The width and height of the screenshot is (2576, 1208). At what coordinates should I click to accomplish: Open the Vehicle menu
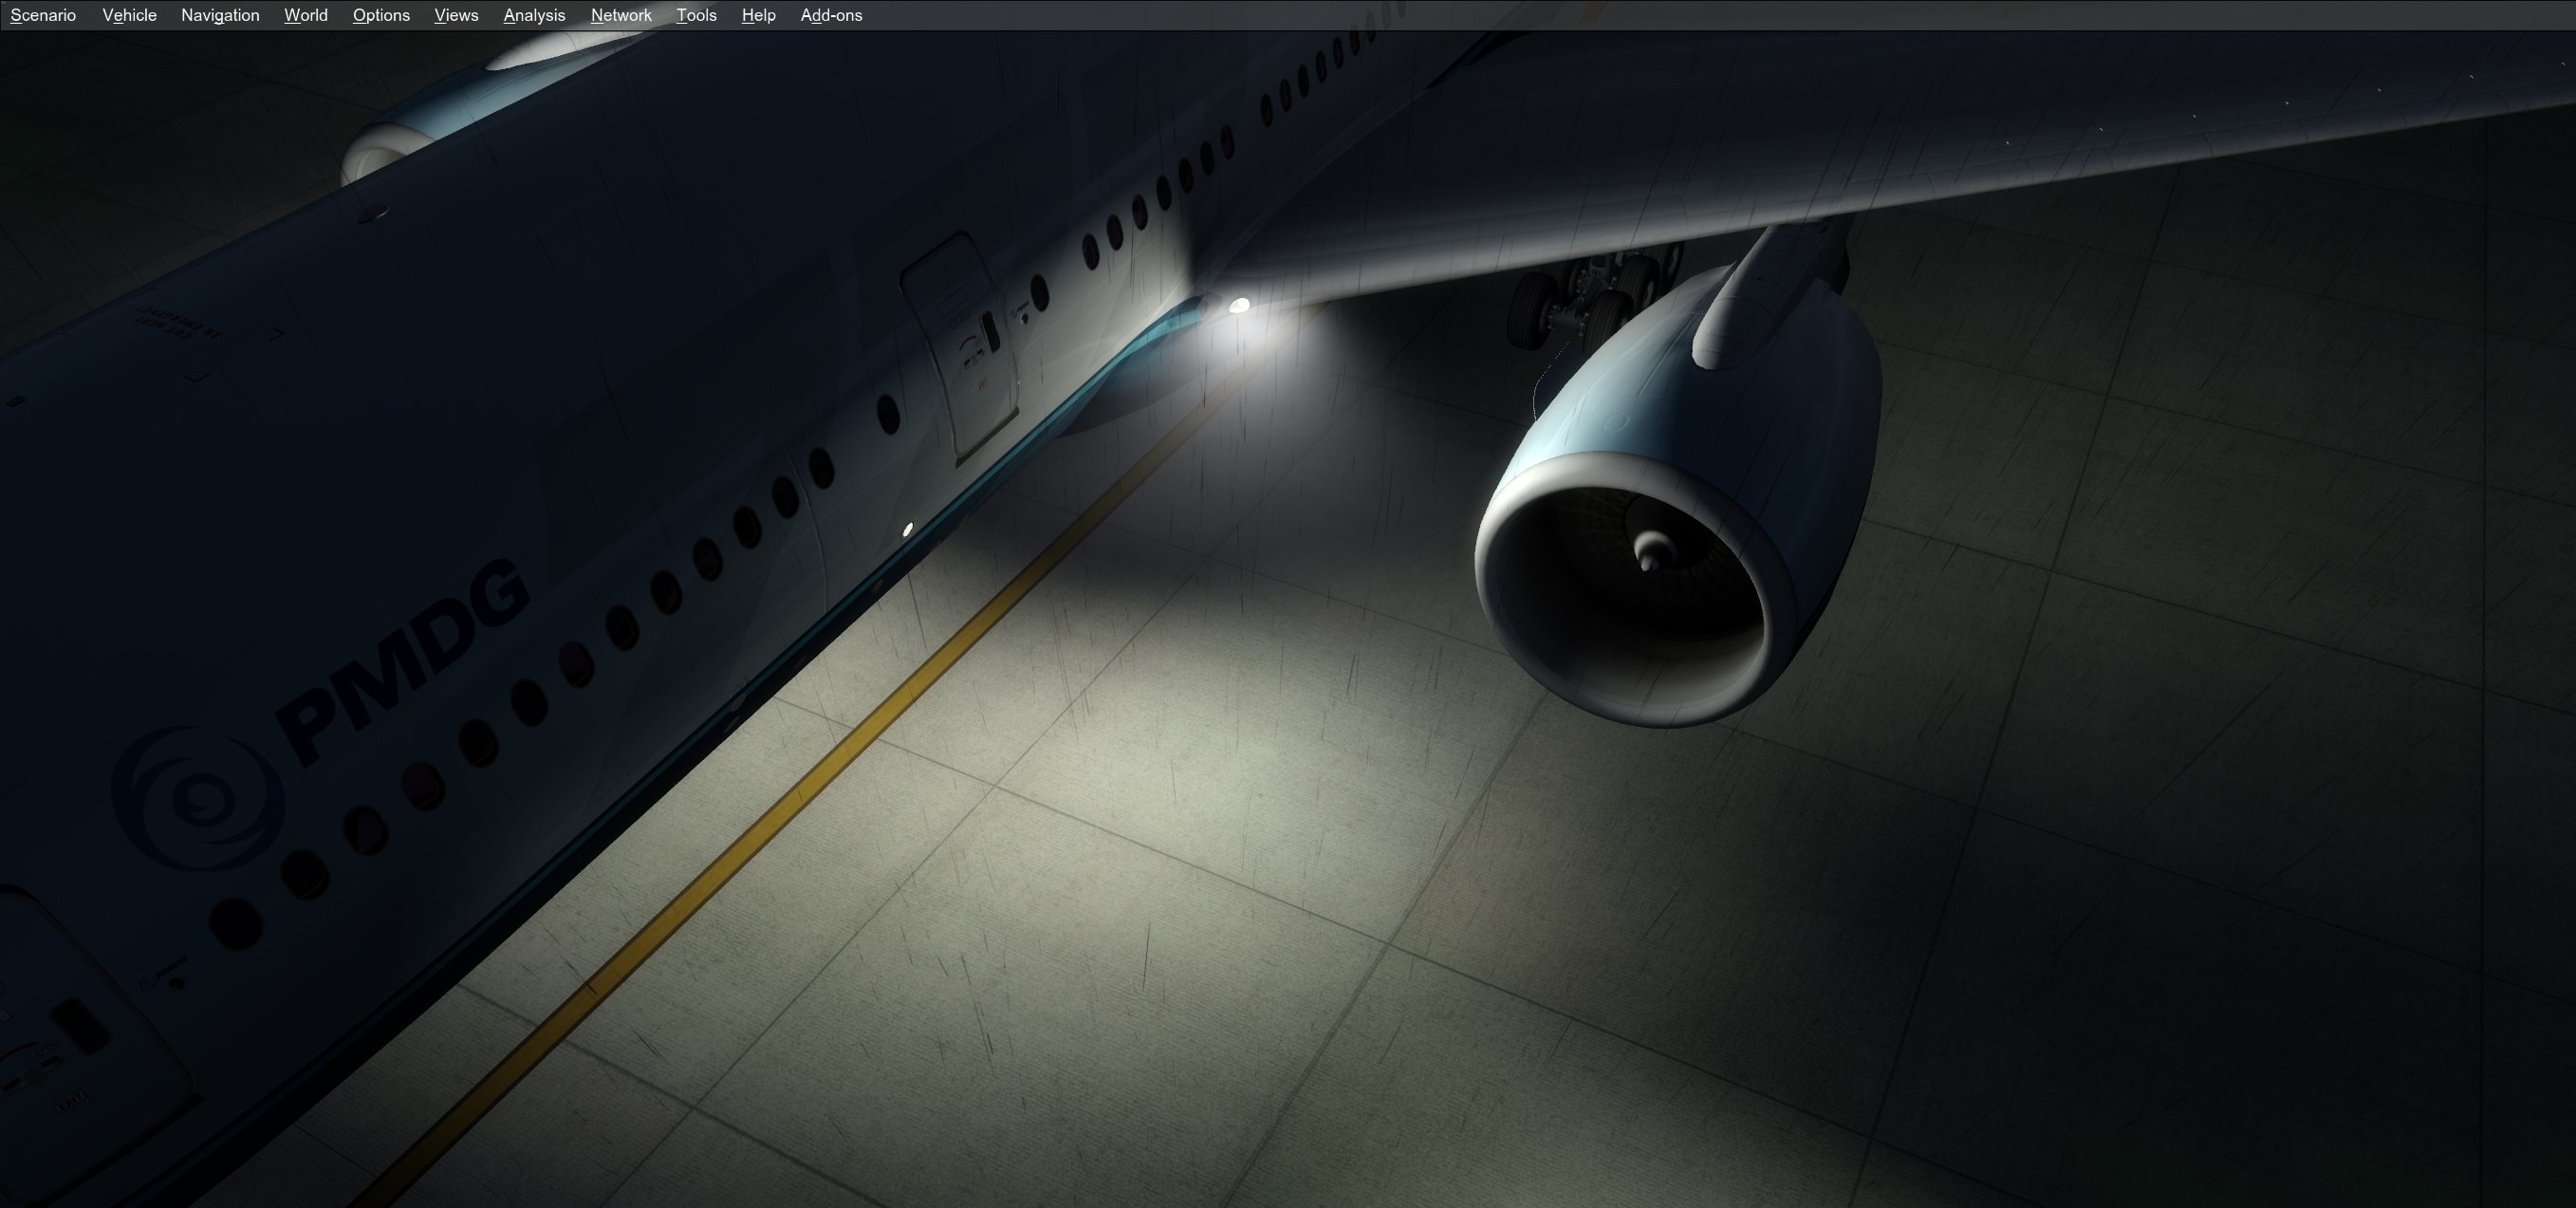pos(128,15)
